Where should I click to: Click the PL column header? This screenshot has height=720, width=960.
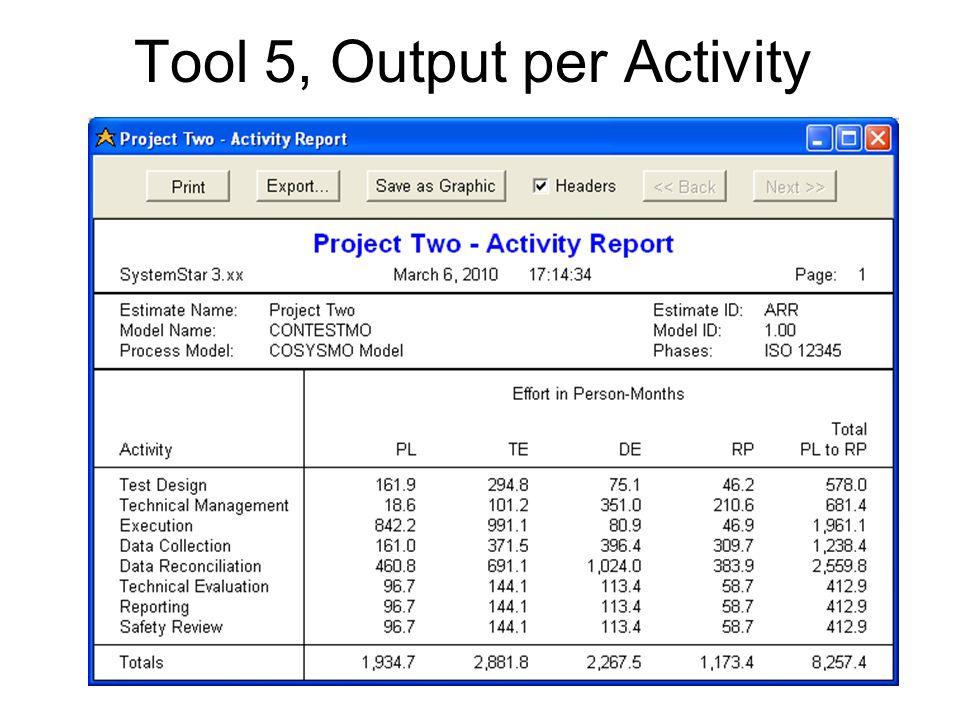pyautogui.click(x=405, y=449)
